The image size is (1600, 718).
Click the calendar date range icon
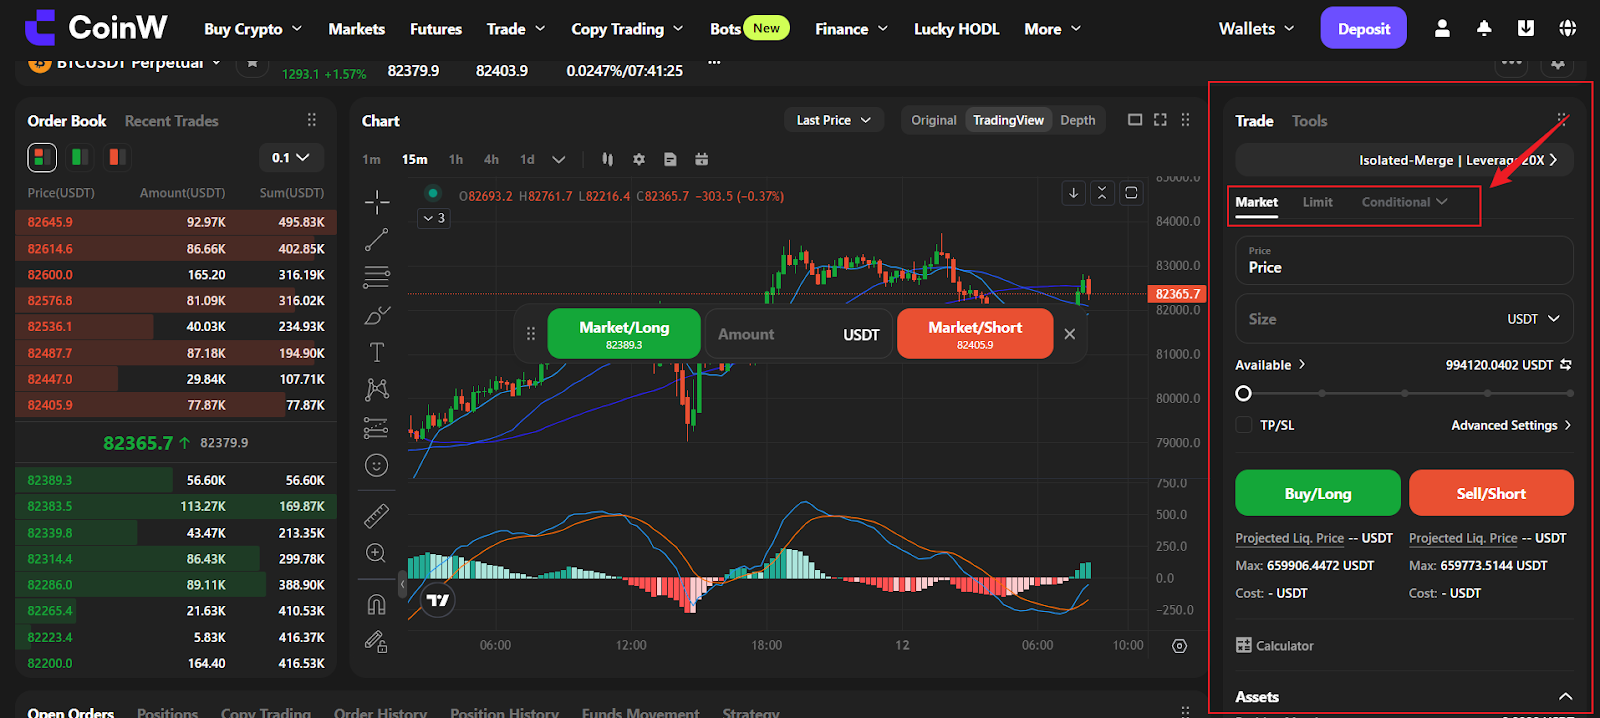coord(702,159)
